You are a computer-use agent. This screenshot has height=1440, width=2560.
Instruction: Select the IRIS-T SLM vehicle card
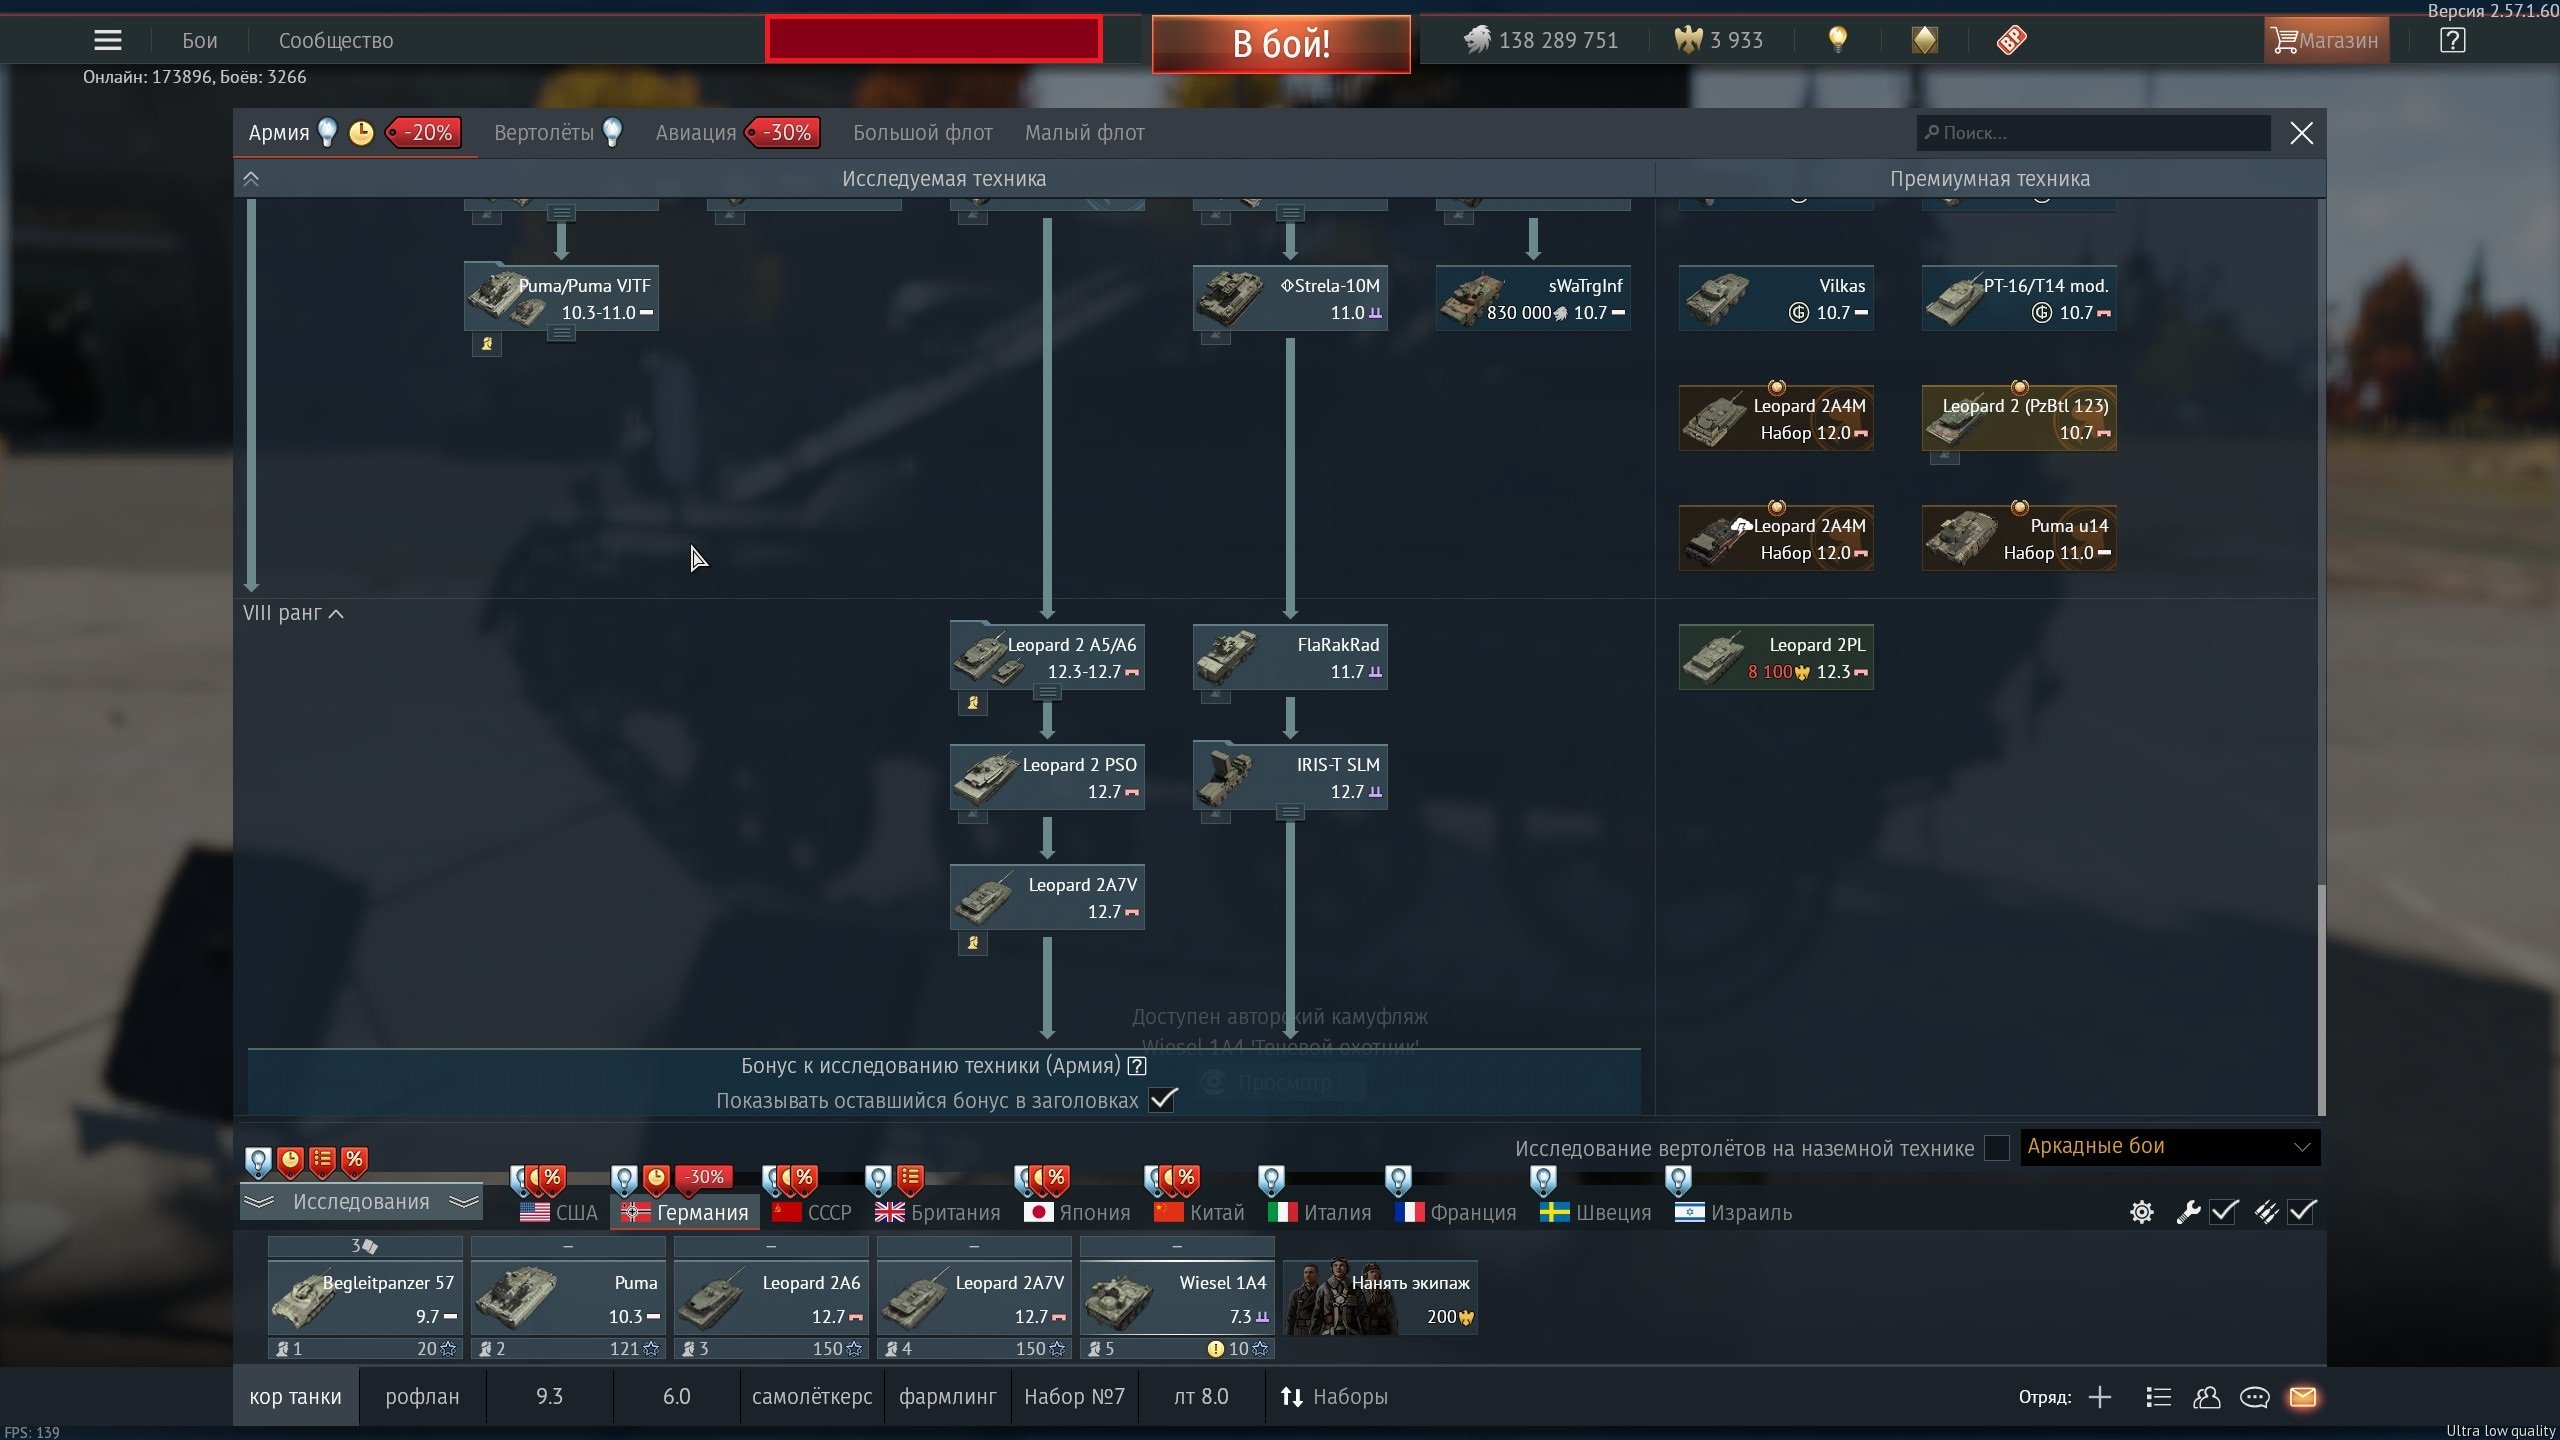(x=1290, y=778)
